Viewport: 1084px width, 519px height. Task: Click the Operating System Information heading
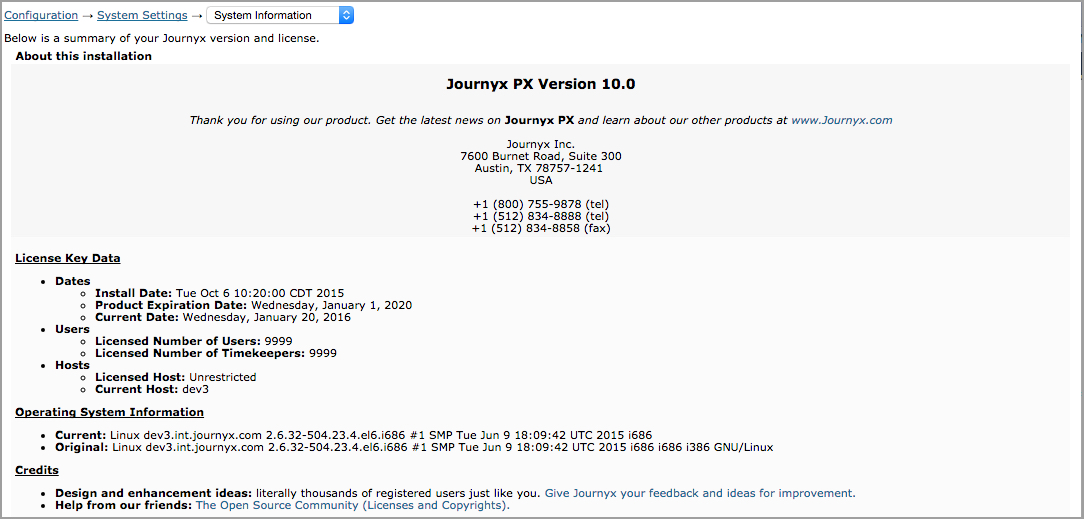109,413
